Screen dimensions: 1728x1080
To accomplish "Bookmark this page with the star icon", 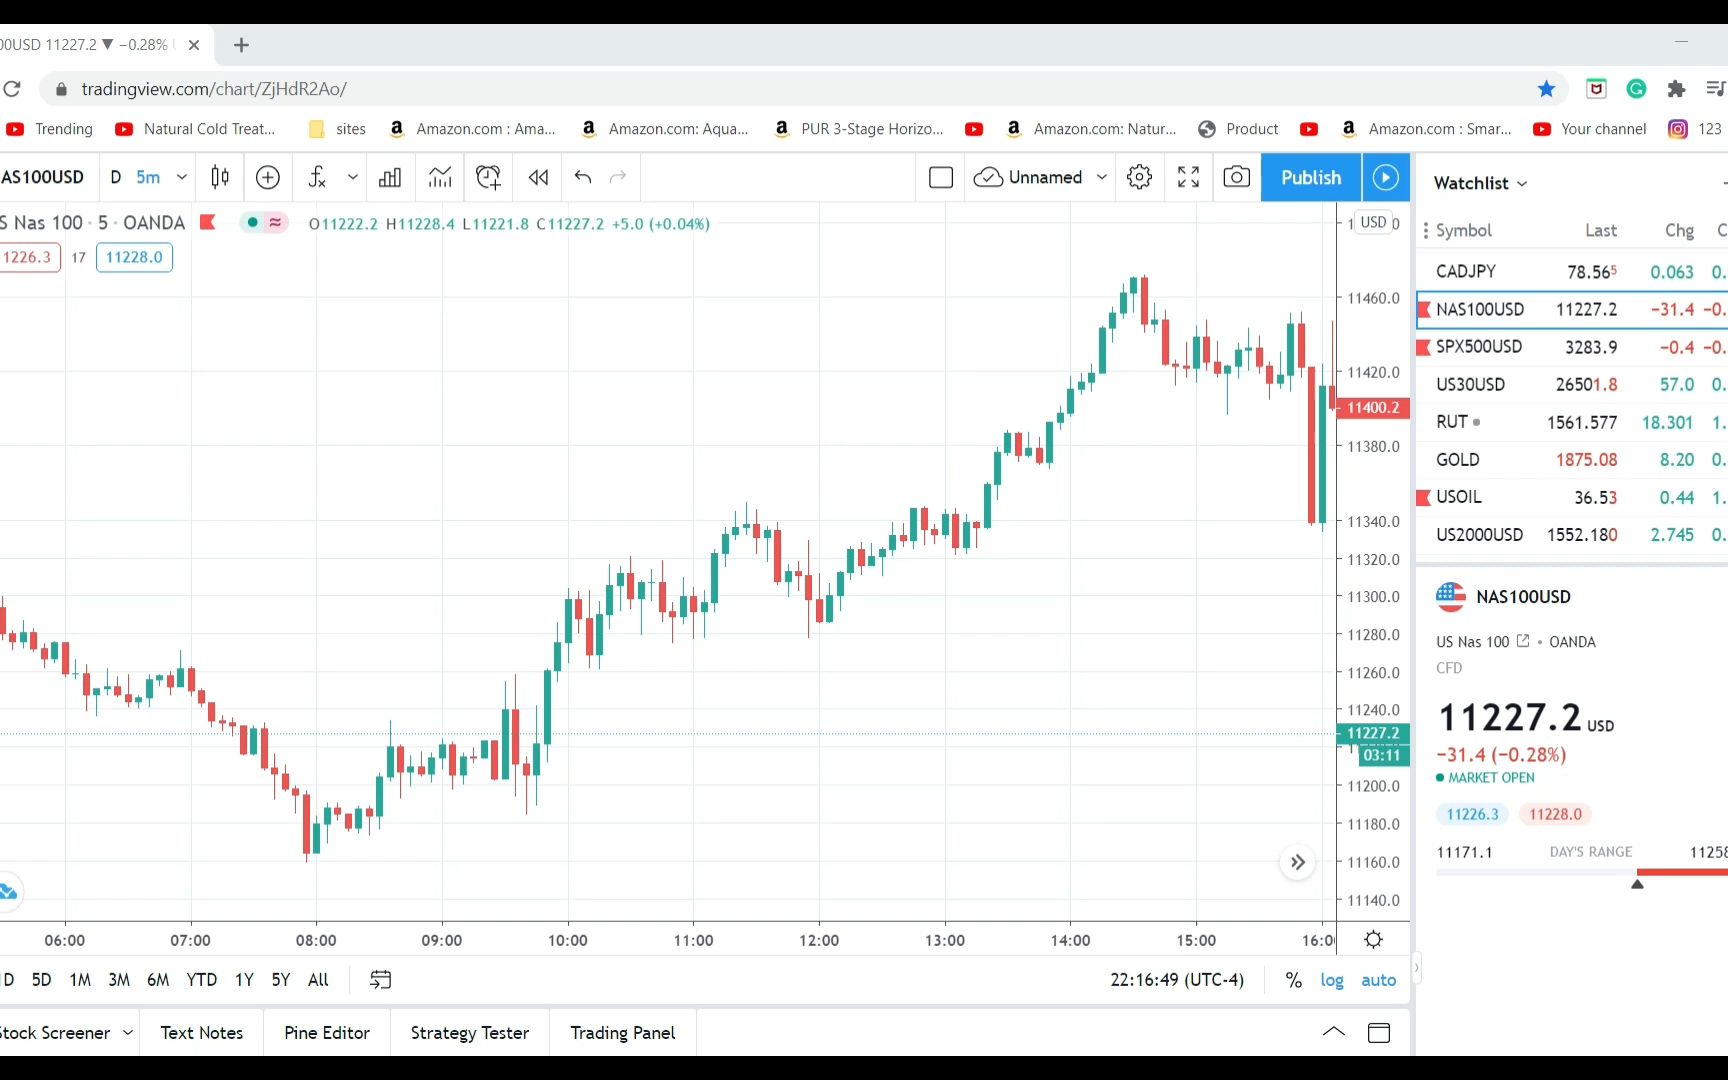I will click(x=1546, y=89).
